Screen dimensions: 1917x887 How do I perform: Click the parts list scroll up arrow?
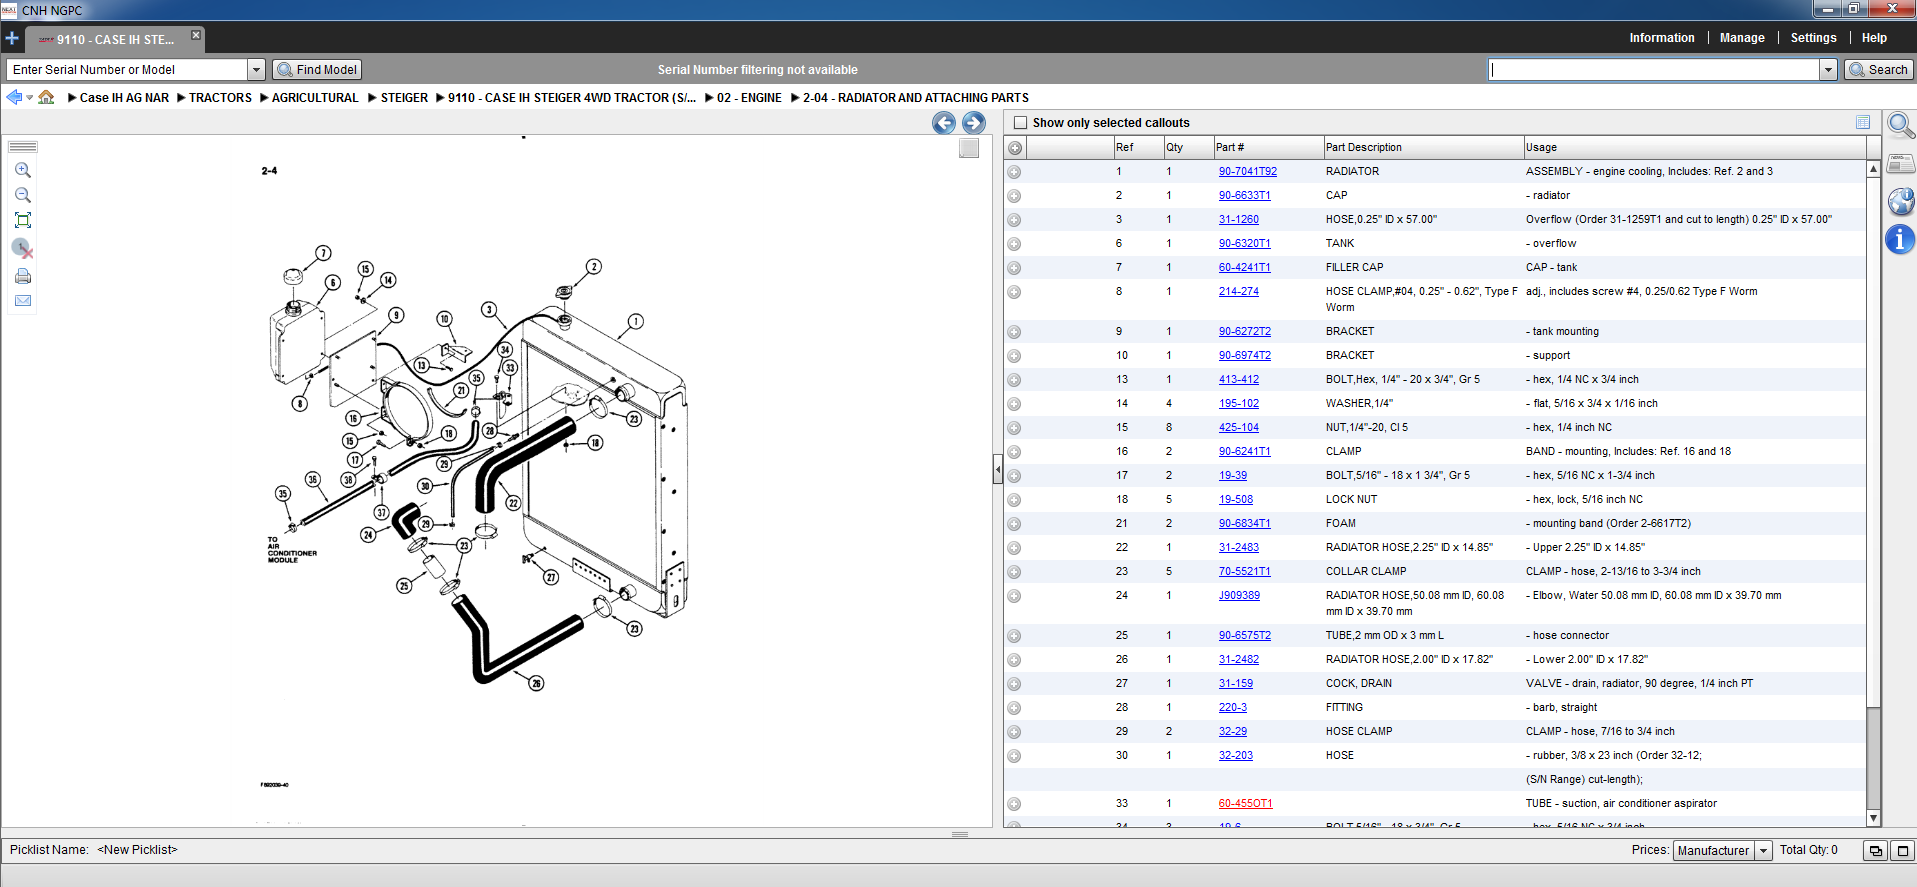[x=1874, y=169]
